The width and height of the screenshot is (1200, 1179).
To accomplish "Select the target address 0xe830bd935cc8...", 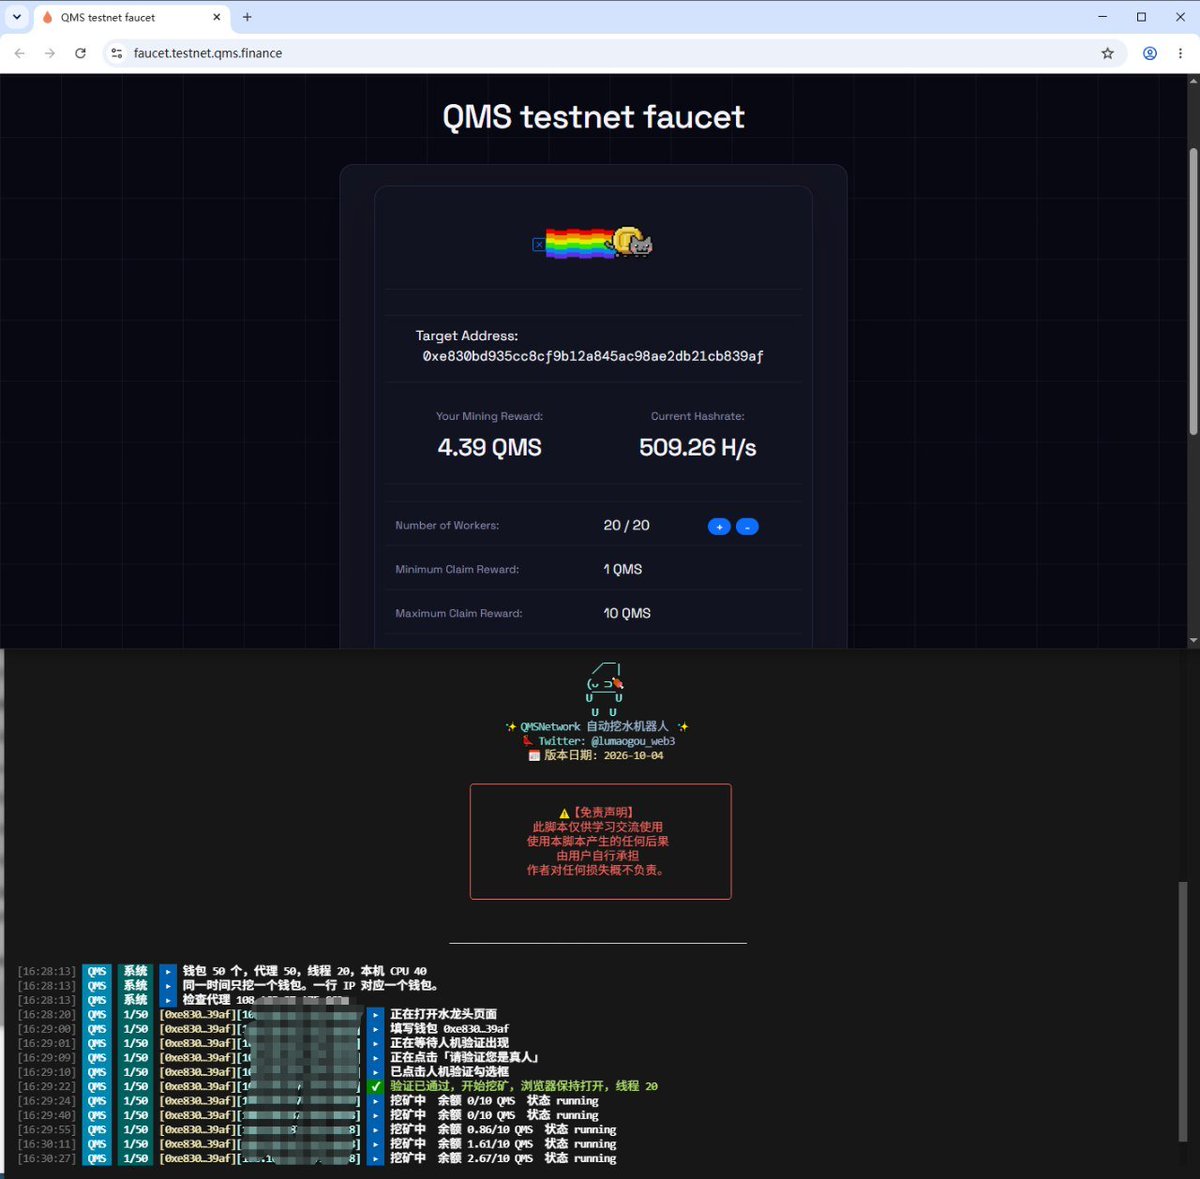I will 593,356.
